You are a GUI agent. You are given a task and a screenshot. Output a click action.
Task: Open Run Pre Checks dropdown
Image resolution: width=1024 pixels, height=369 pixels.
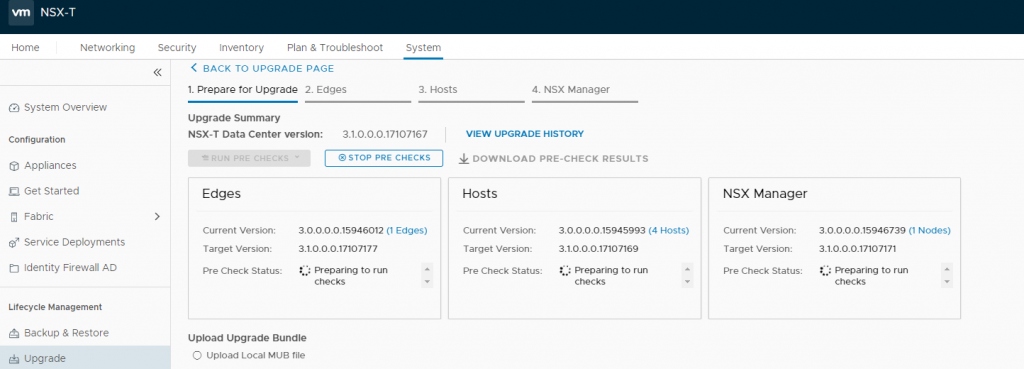249,158
